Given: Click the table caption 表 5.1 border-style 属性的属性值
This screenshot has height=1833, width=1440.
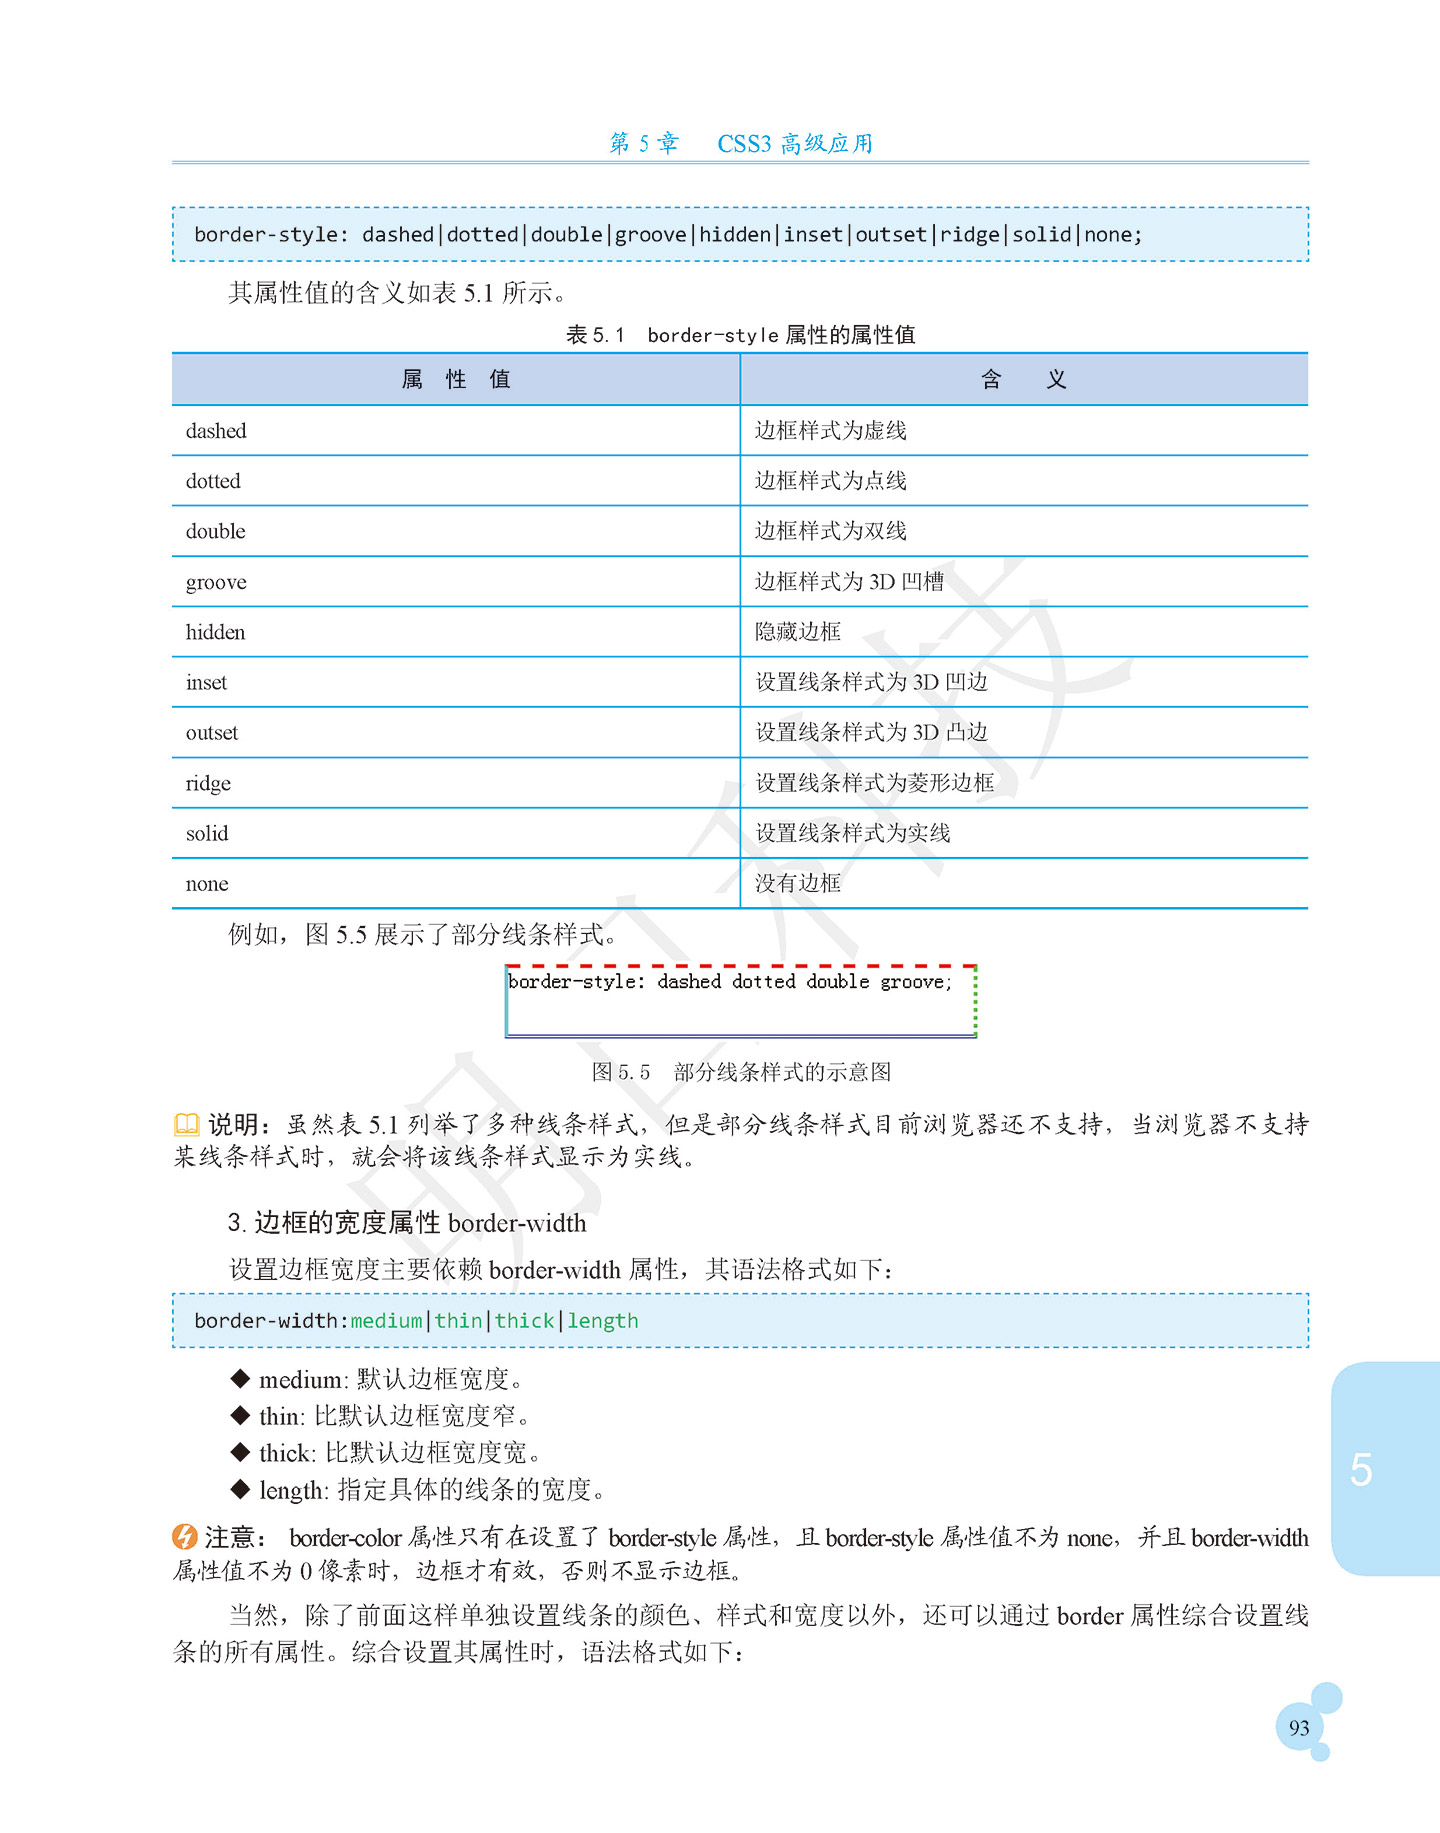Looking at the screenshot, I should (x=741, y=335).
